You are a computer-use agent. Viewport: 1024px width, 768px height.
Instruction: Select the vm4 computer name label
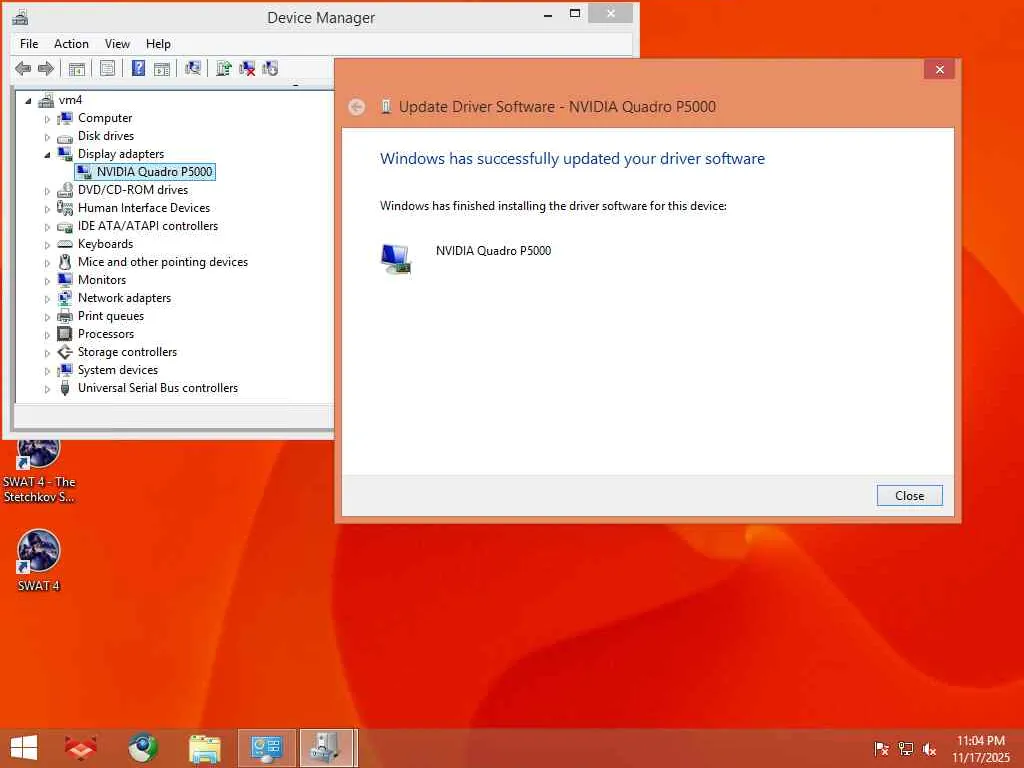click(x=71, y=100)
